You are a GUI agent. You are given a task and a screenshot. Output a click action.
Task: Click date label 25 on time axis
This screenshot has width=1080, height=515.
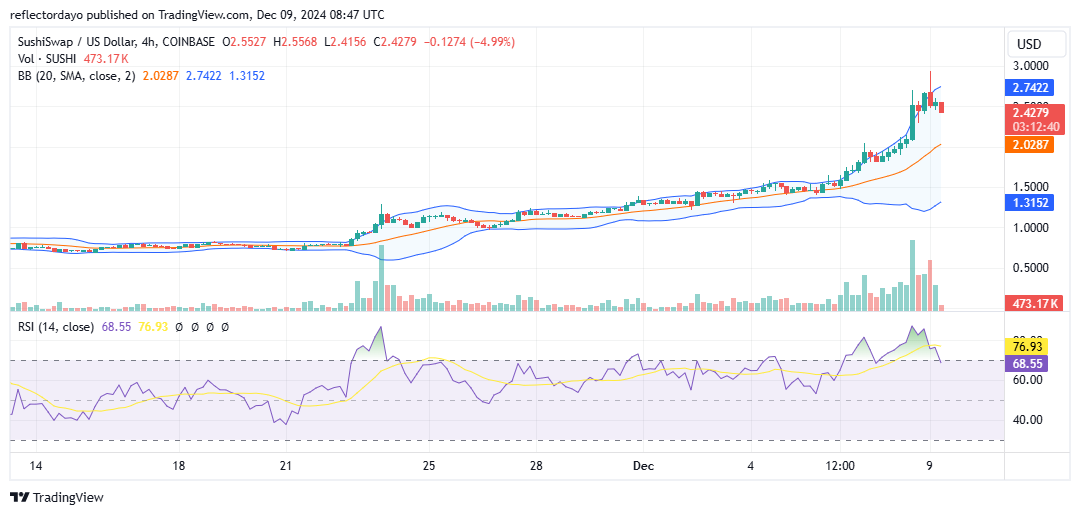(x=428, y=466)
